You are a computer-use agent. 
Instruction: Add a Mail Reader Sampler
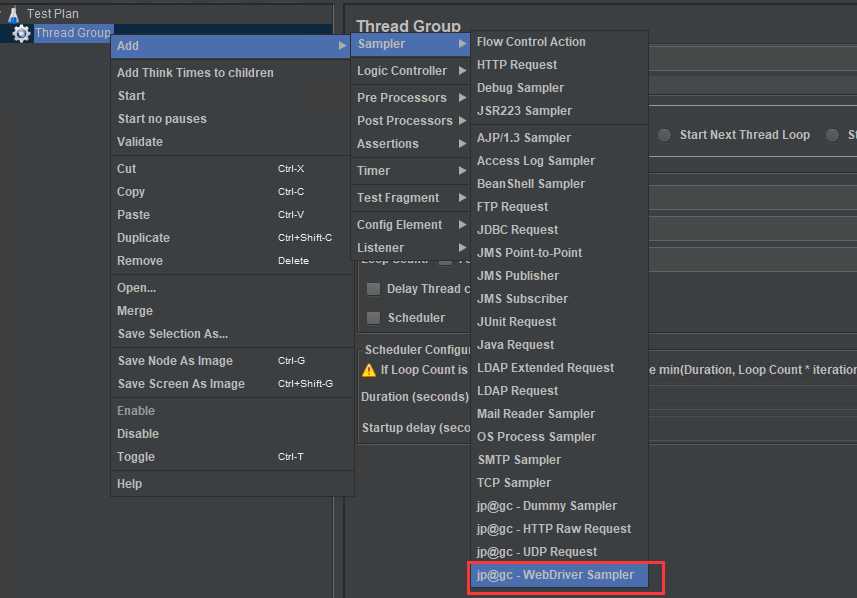tap(560, 413)
